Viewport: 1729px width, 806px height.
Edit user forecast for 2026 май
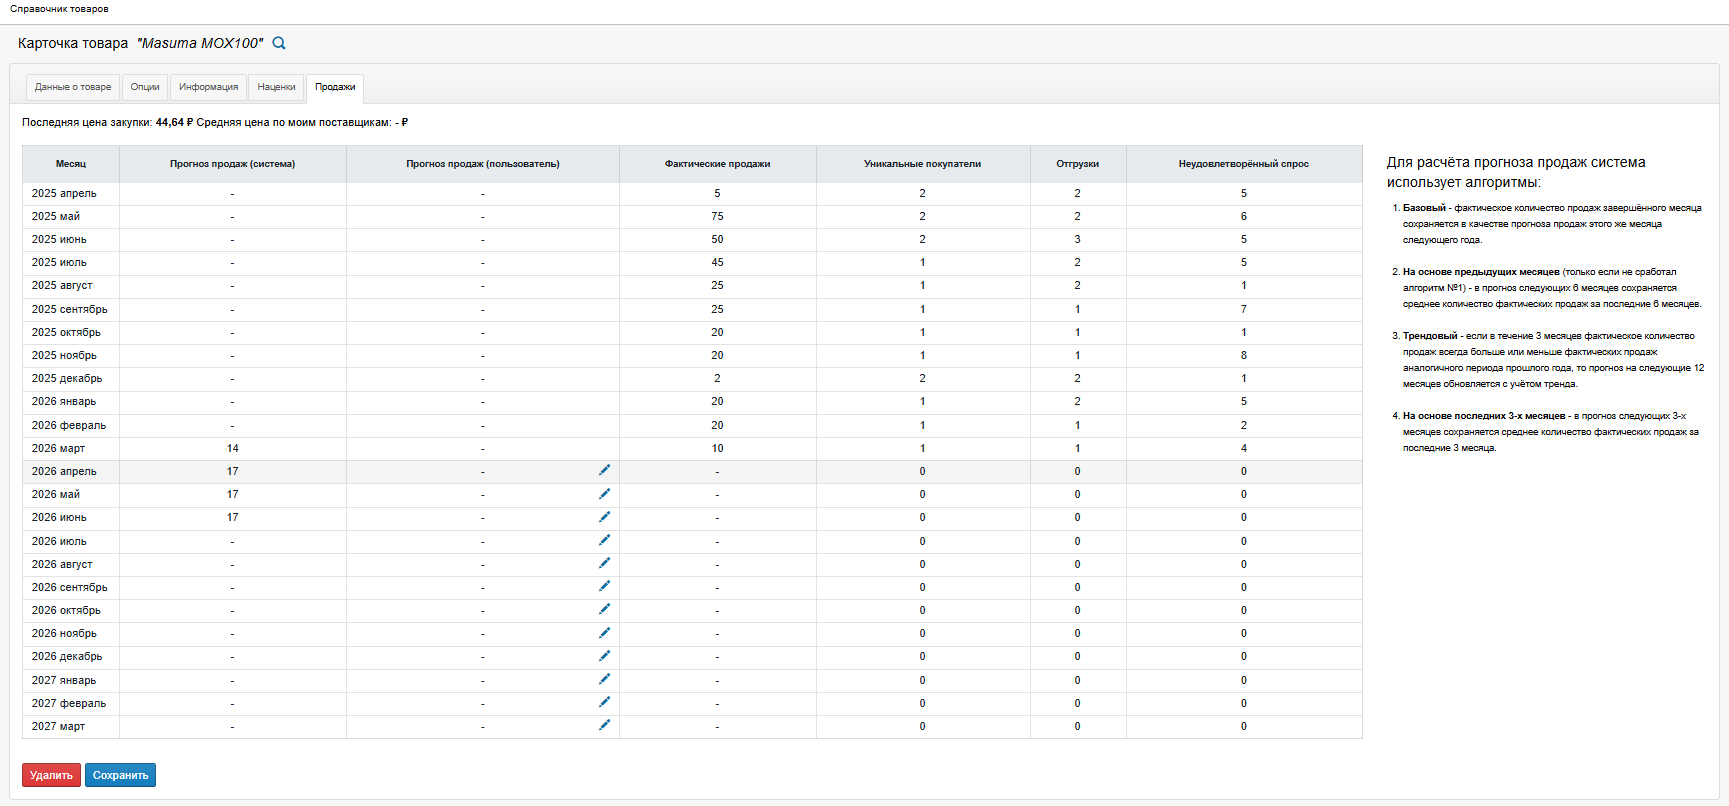604,493
